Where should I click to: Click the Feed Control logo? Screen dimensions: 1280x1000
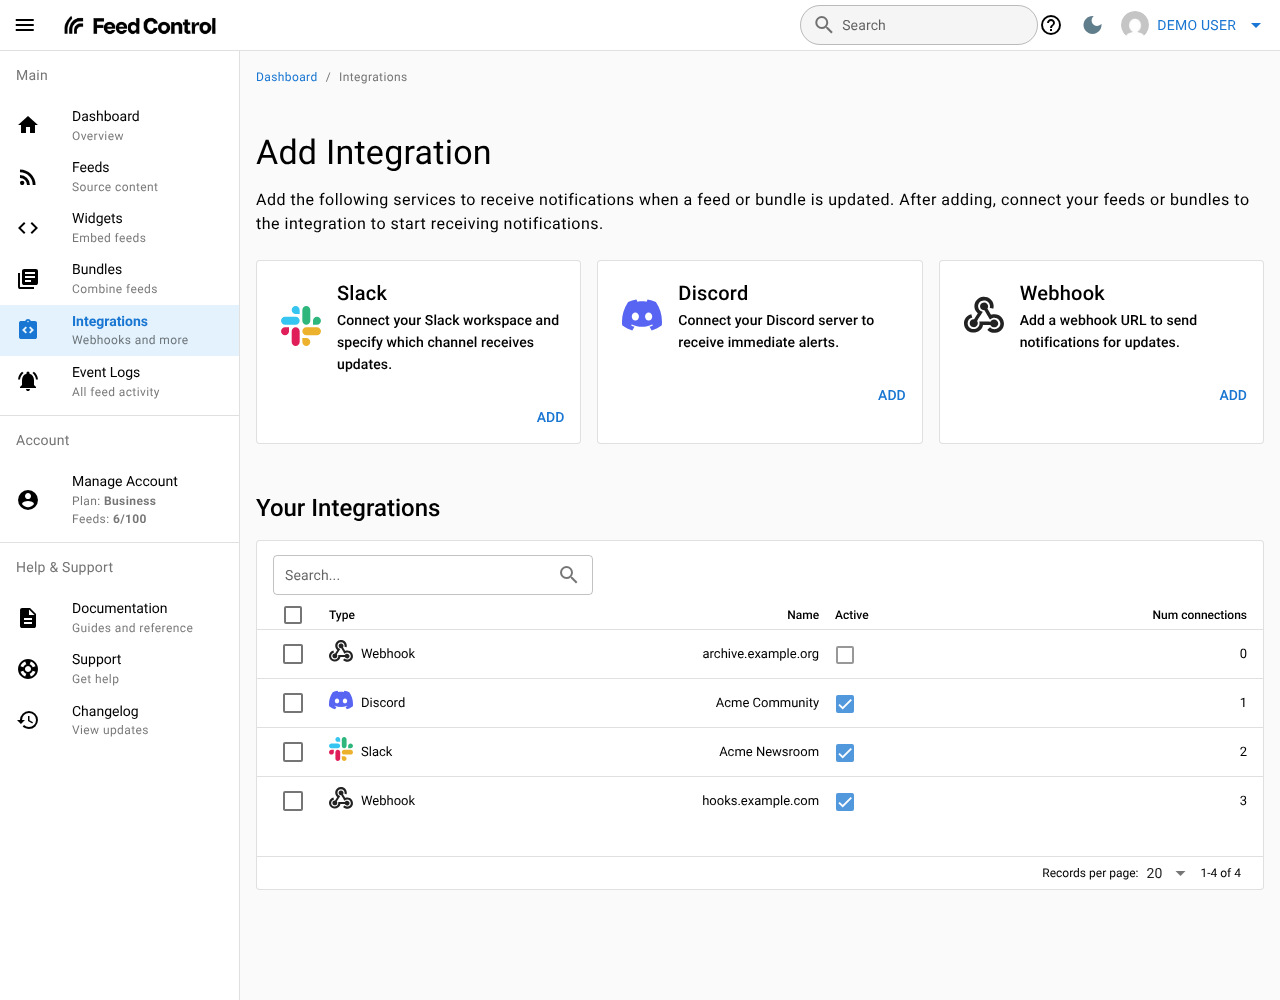[140, 26]
